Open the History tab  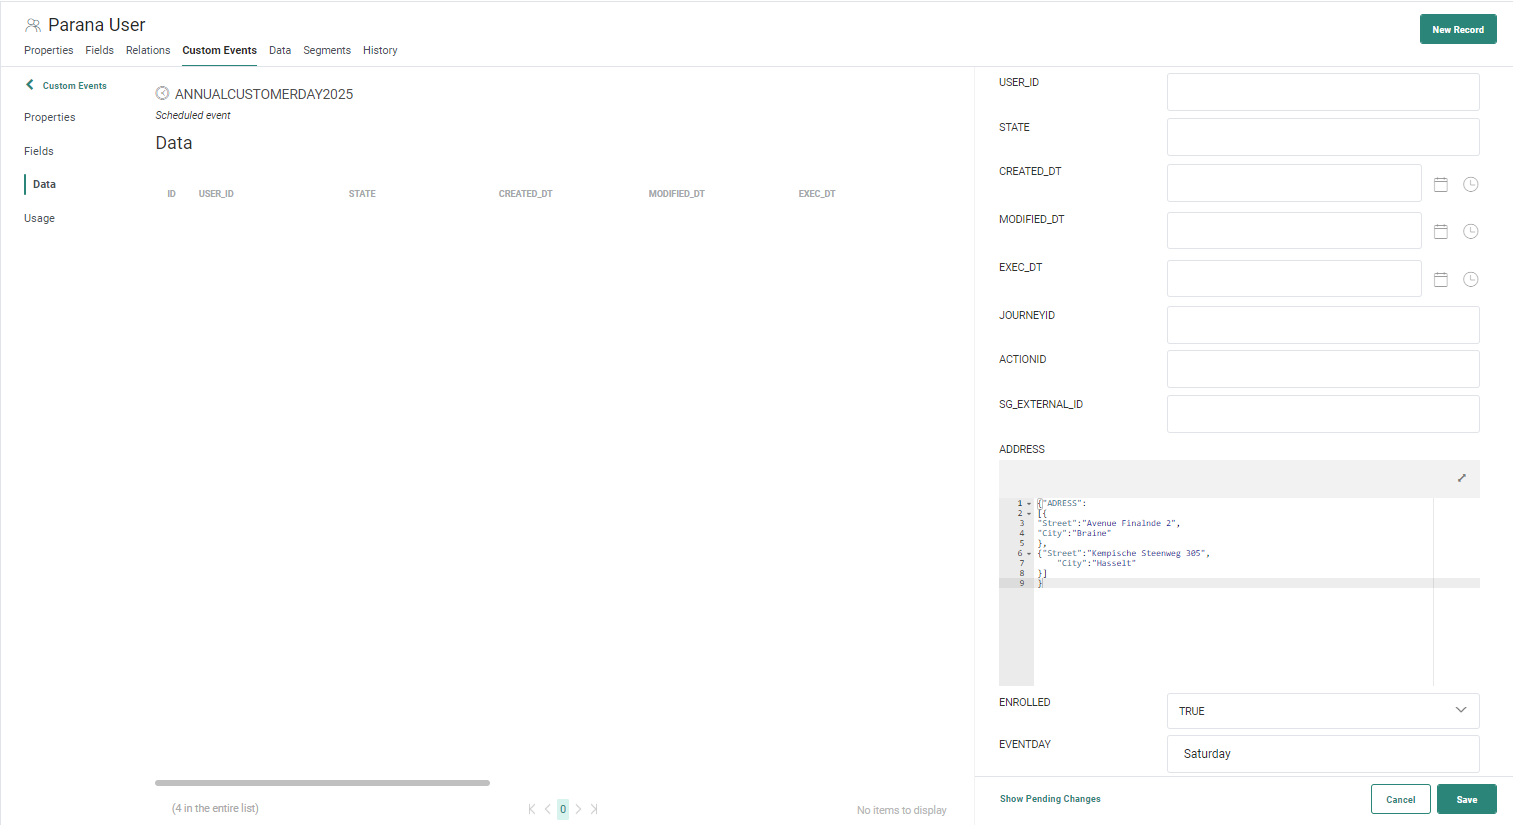380,50
